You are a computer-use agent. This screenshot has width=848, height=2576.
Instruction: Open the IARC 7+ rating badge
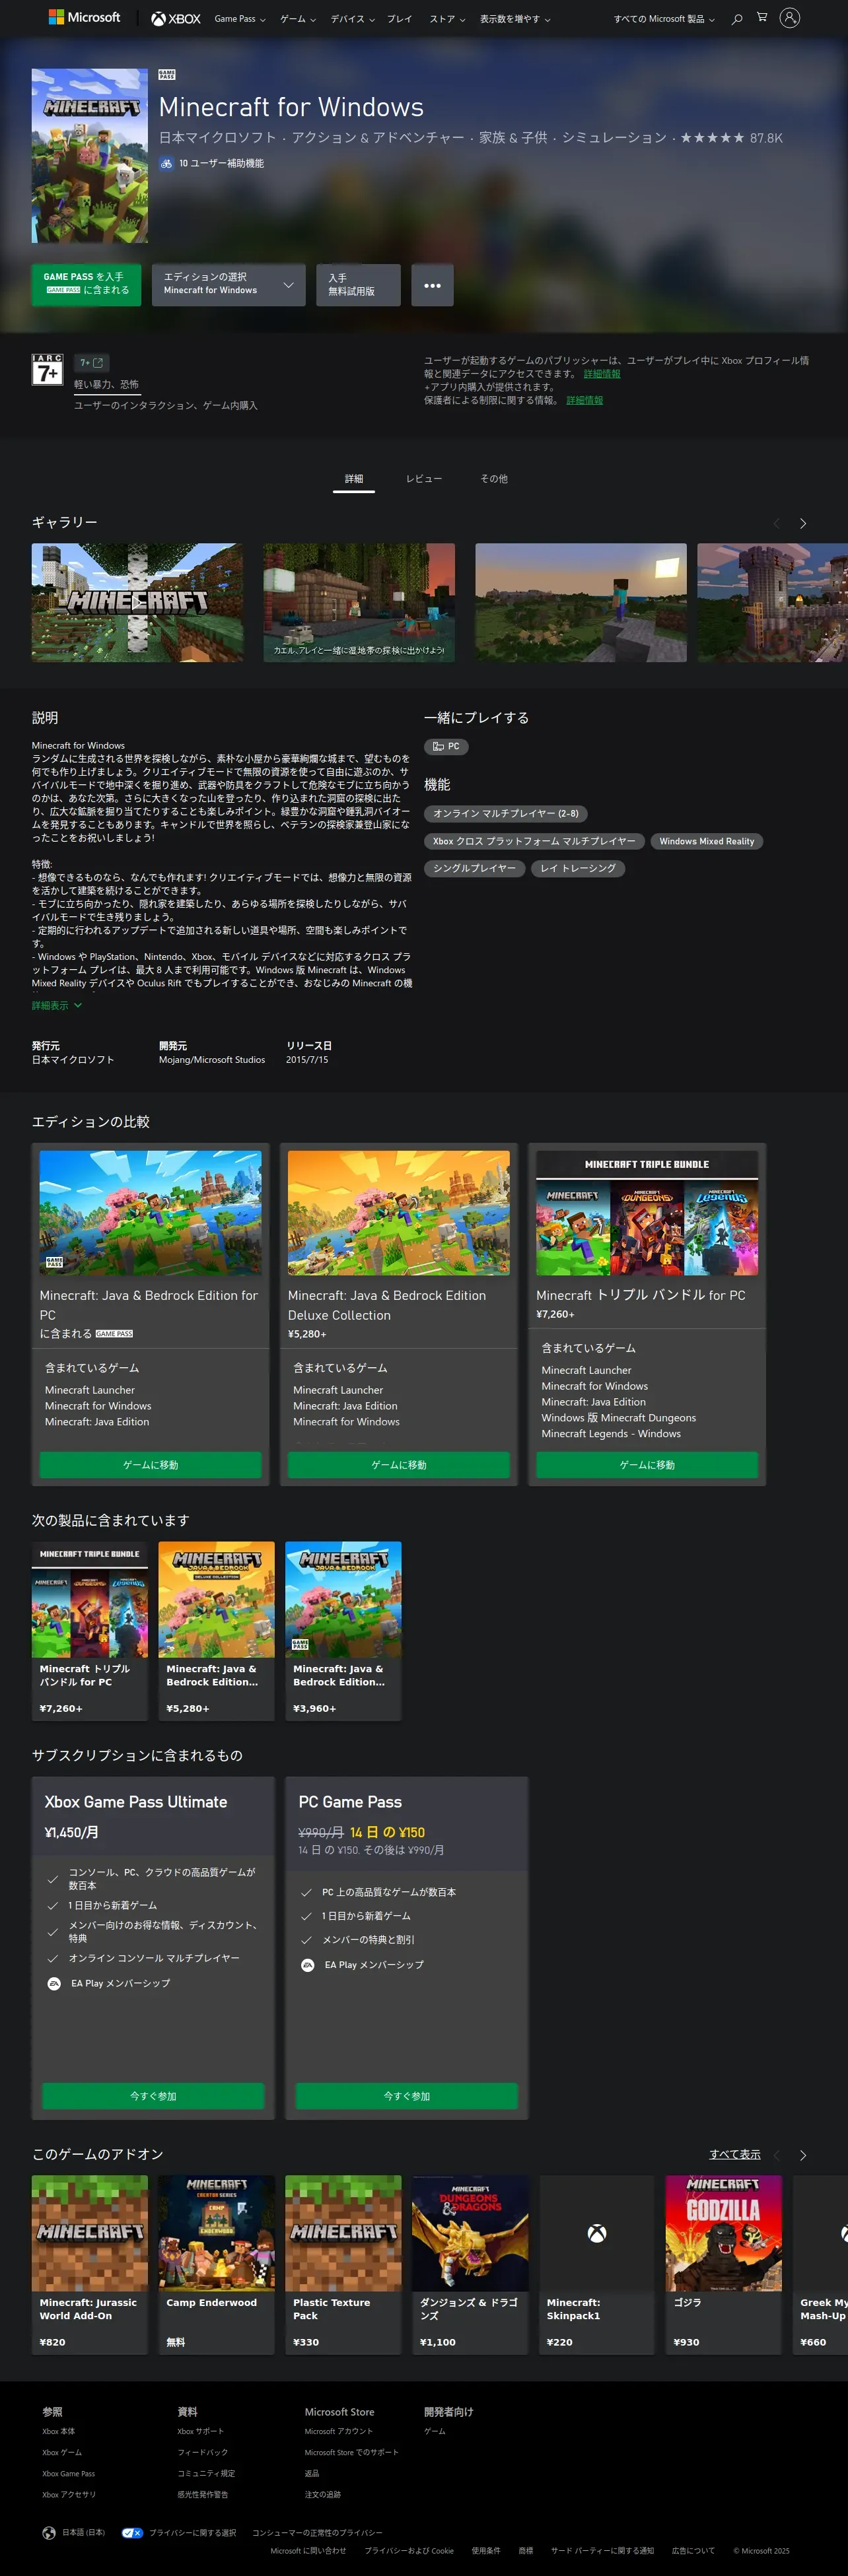coord(48,370)
